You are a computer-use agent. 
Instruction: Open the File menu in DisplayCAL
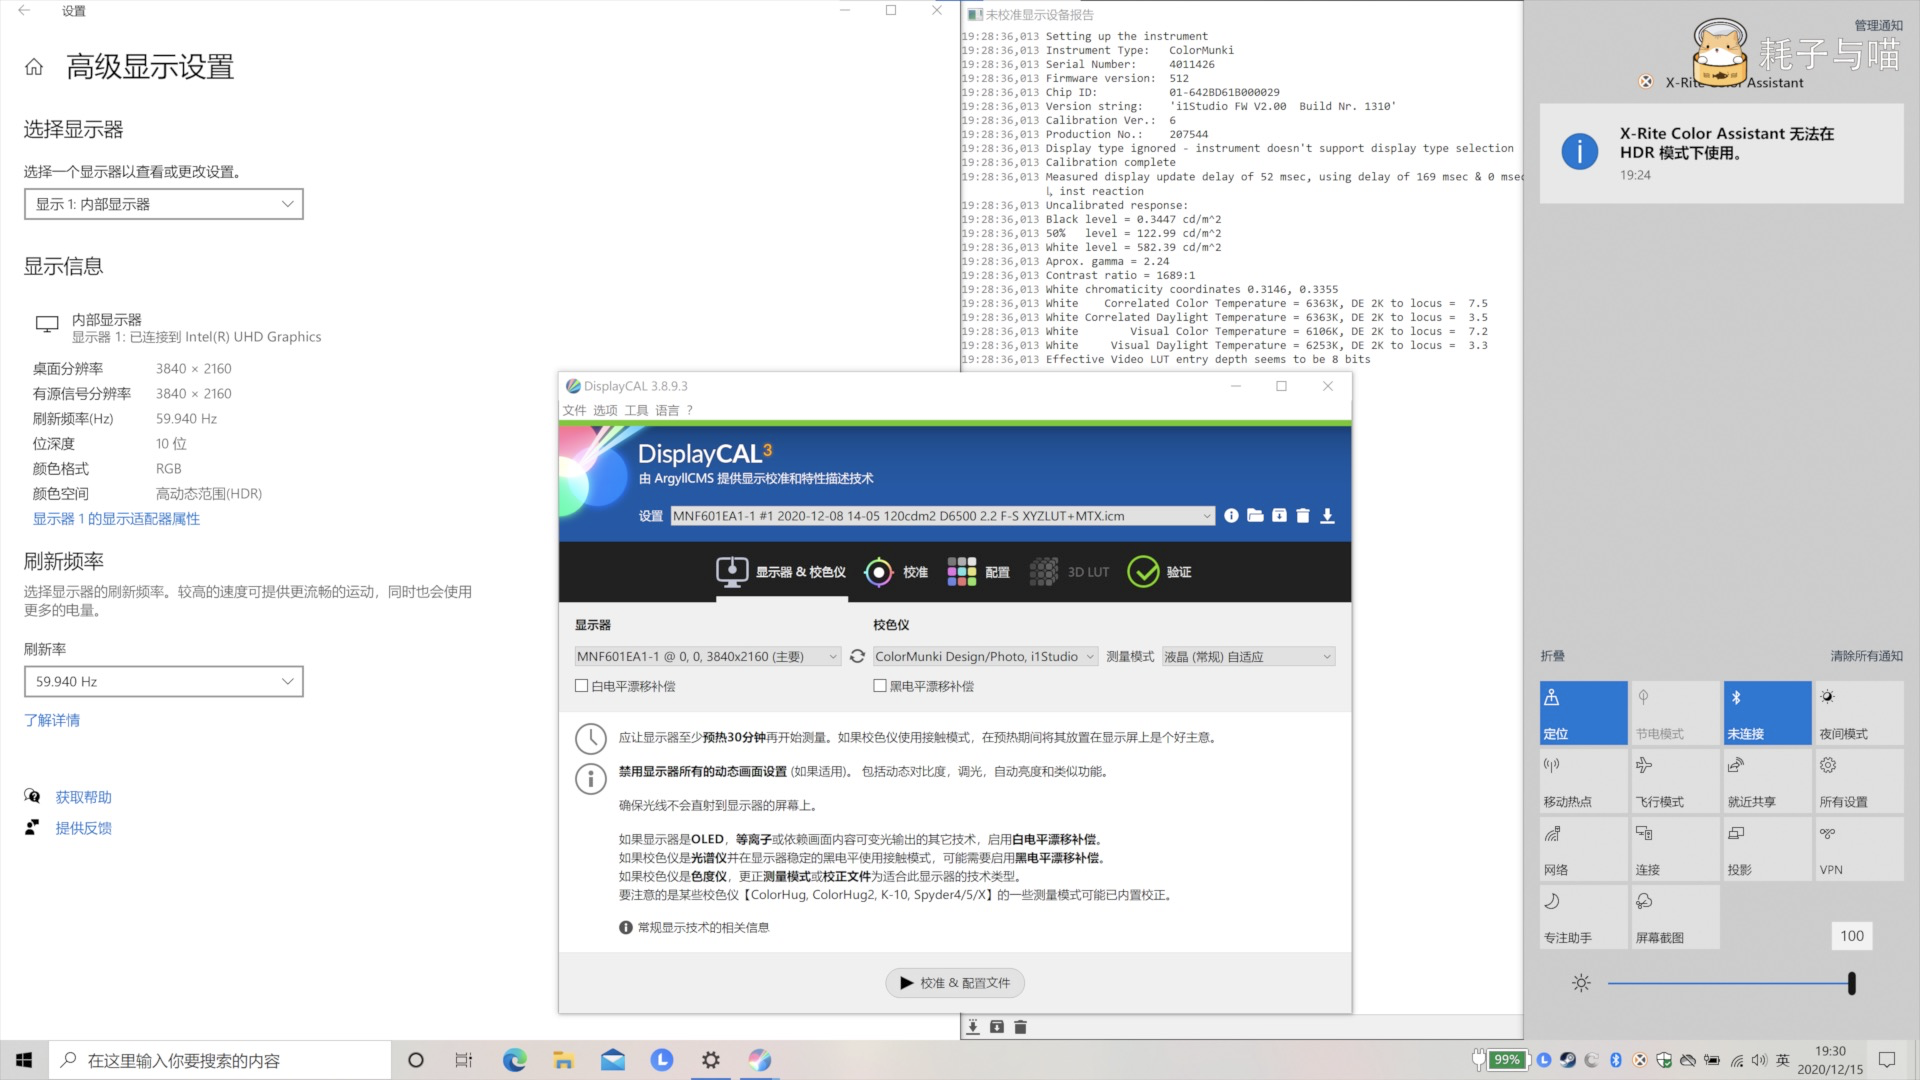pos(574,410)
